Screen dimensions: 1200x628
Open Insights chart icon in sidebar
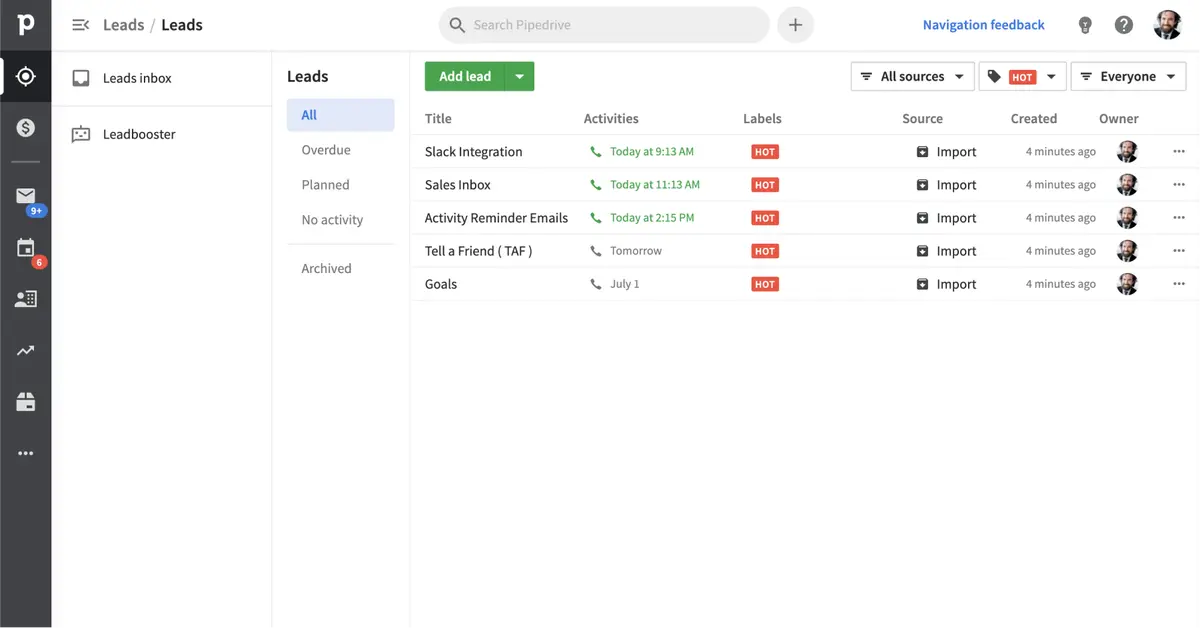[x=26, y=350]
